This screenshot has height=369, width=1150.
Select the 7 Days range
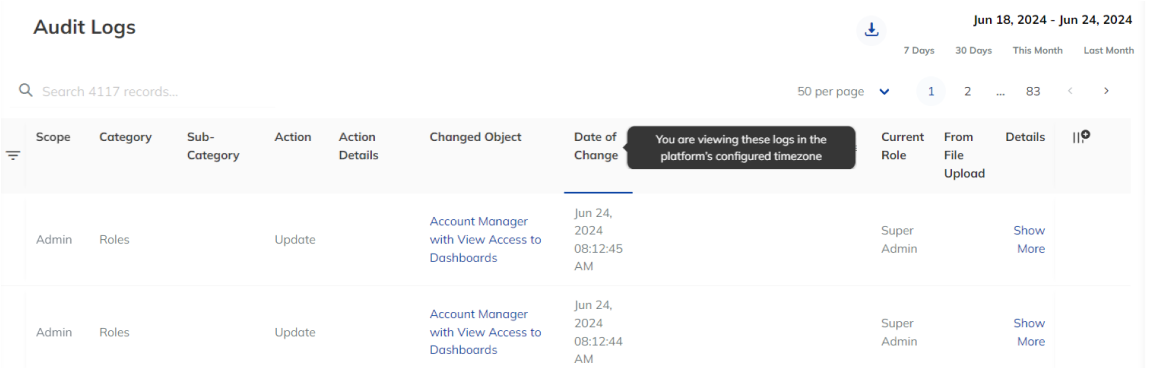coord(919,51)
